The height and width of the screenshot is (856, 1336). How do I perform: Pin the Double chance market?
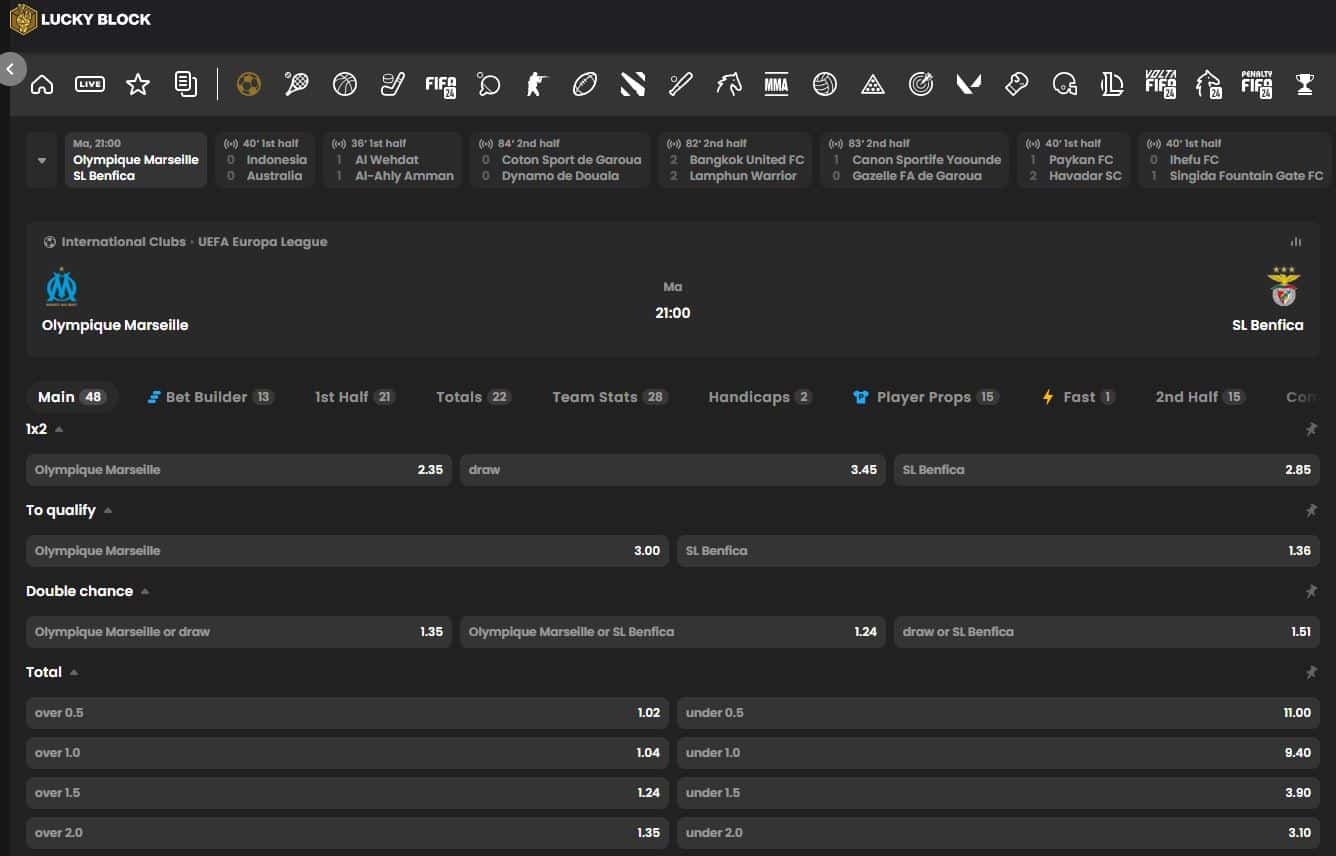(1311, 591)
